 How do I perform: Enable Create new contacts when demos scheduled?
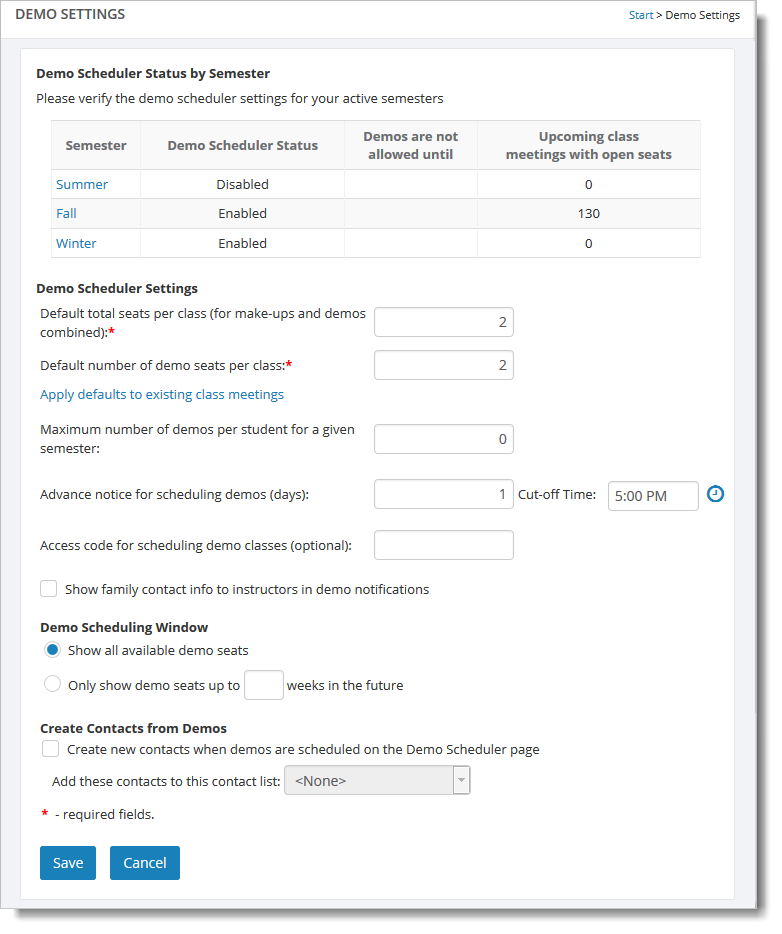pyautogui.click(x=50, y=749)
